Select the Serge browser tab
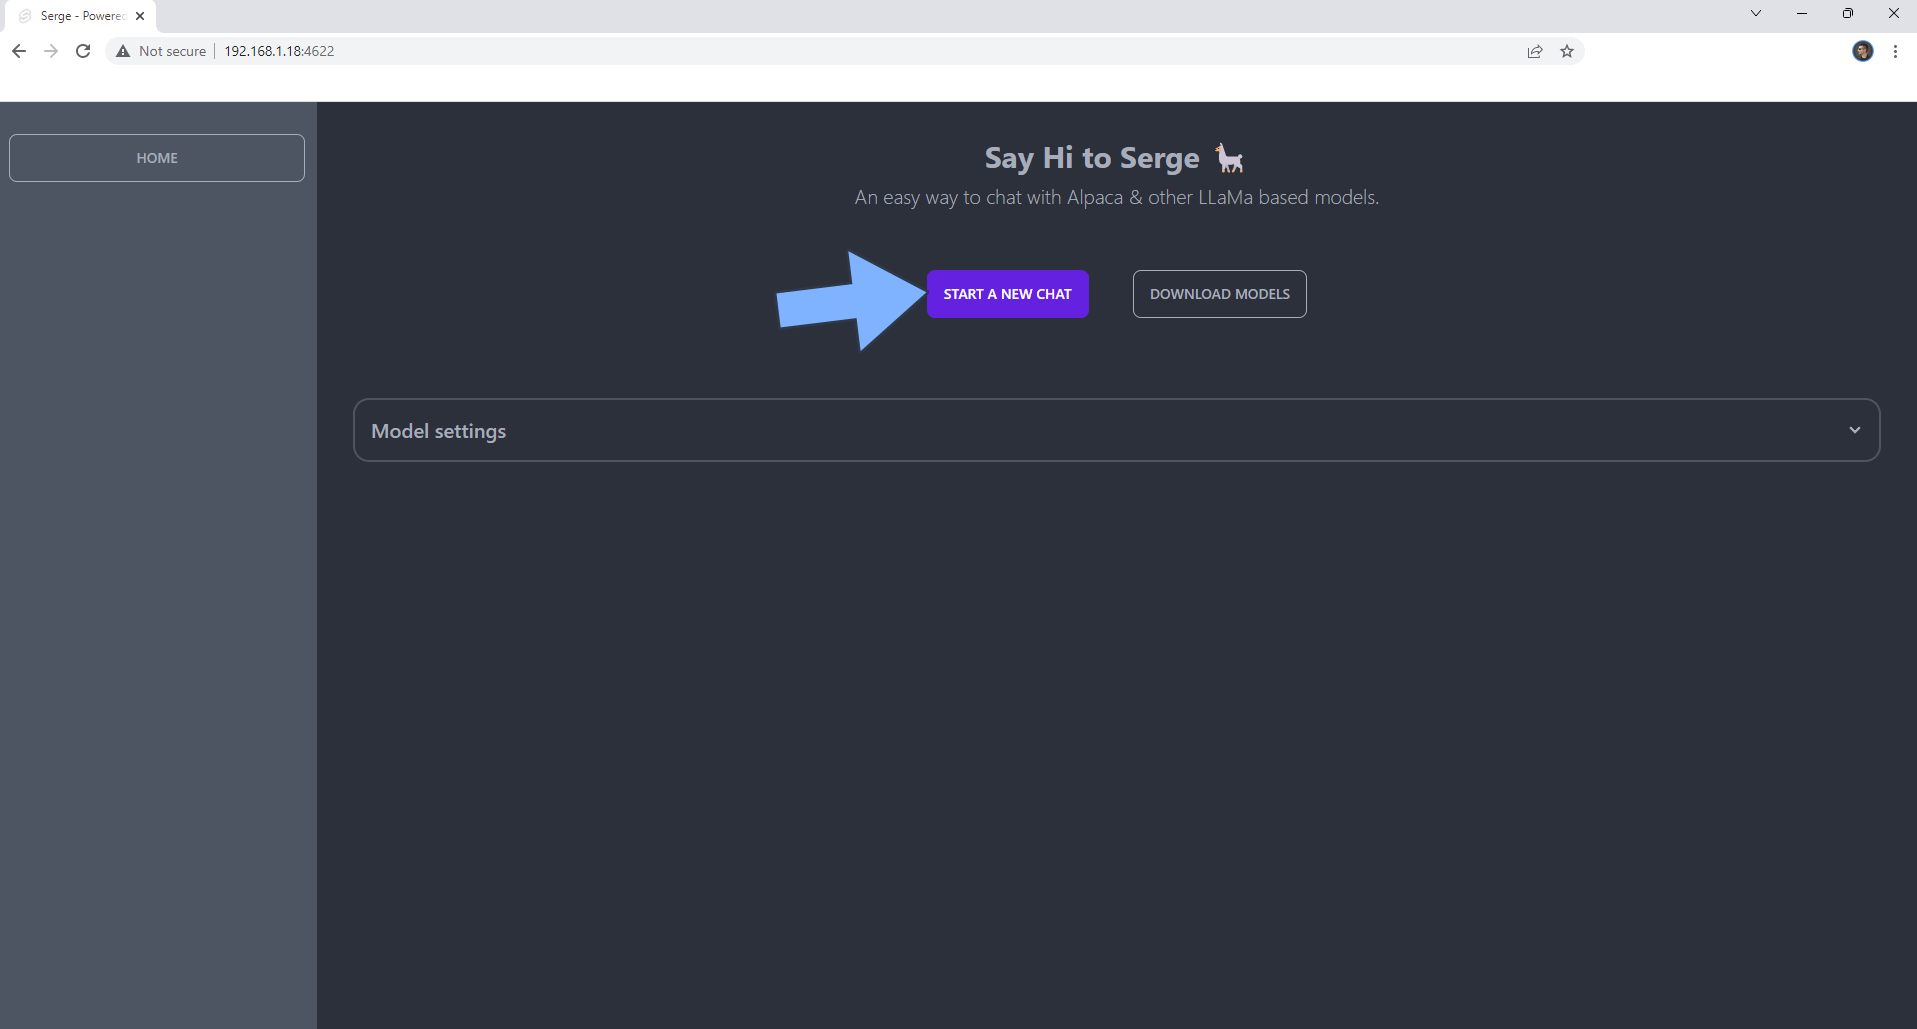 pos(82,16)
